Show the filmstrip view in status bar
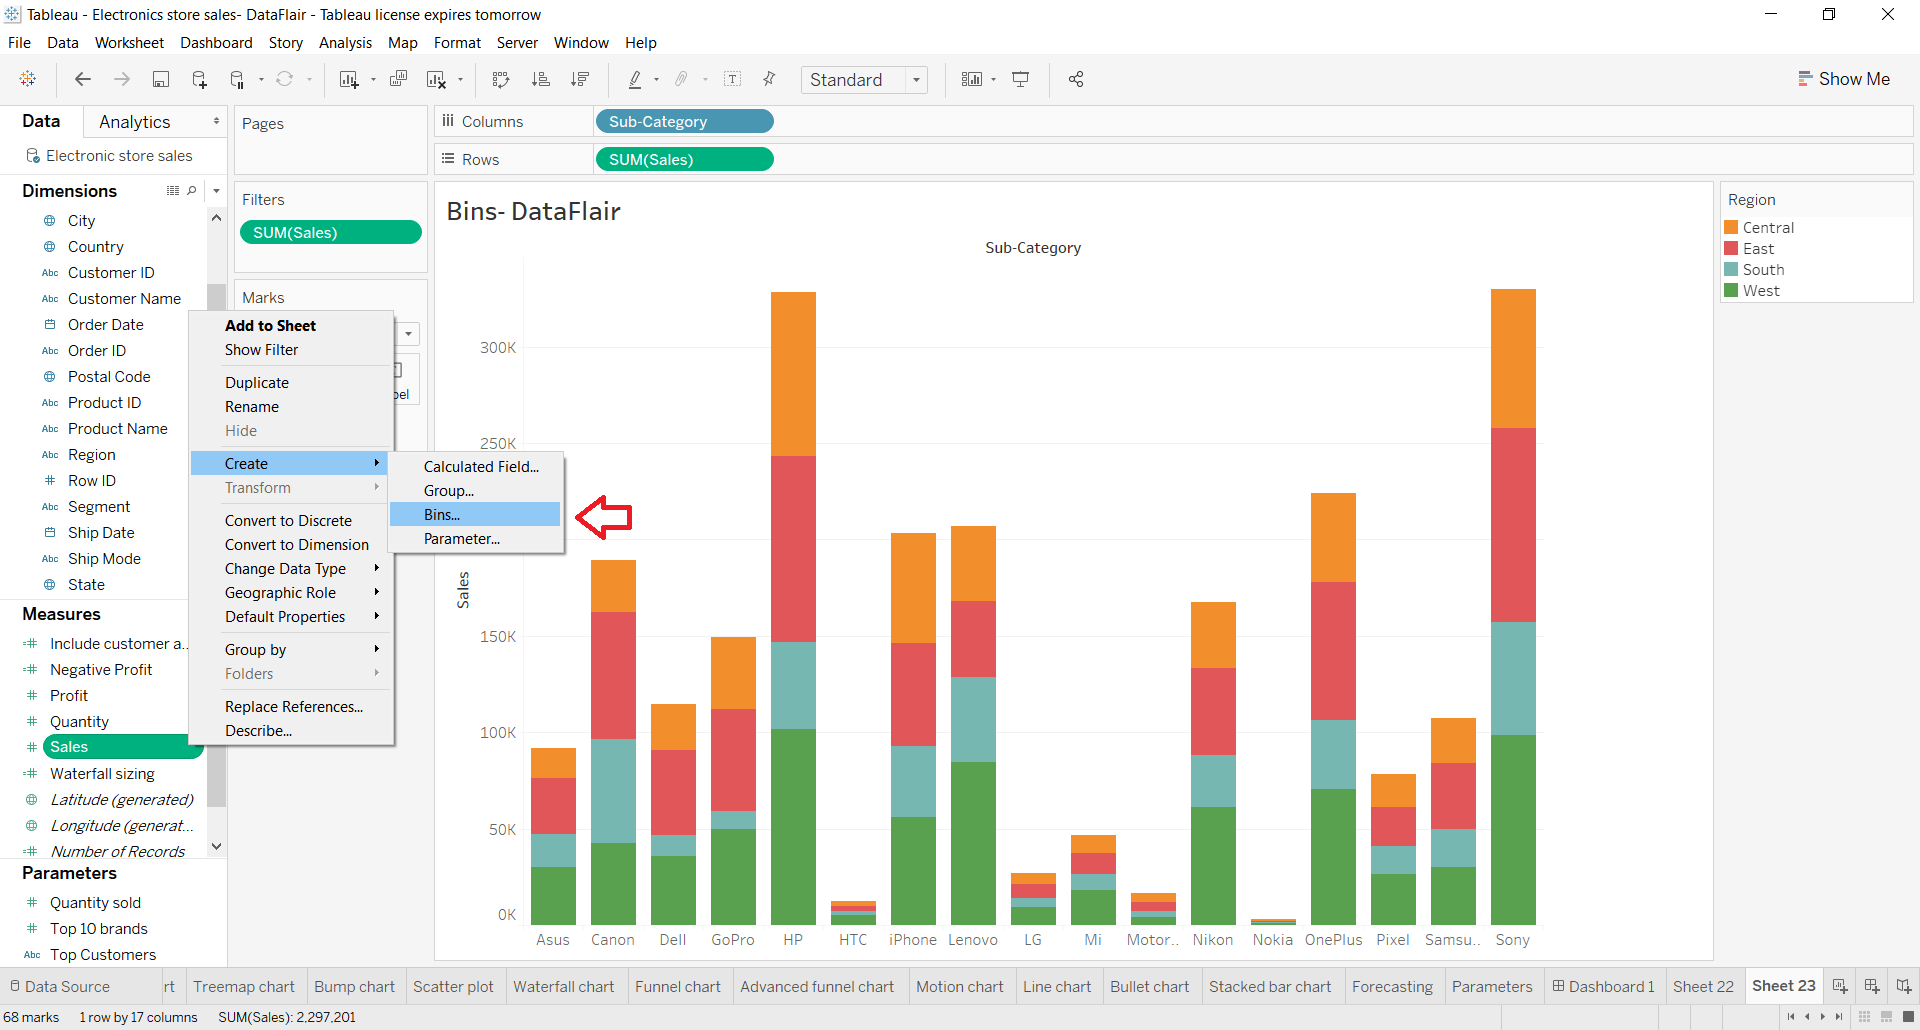This screenshot has width=1920, height=1030. [x=1886, y=1017]
